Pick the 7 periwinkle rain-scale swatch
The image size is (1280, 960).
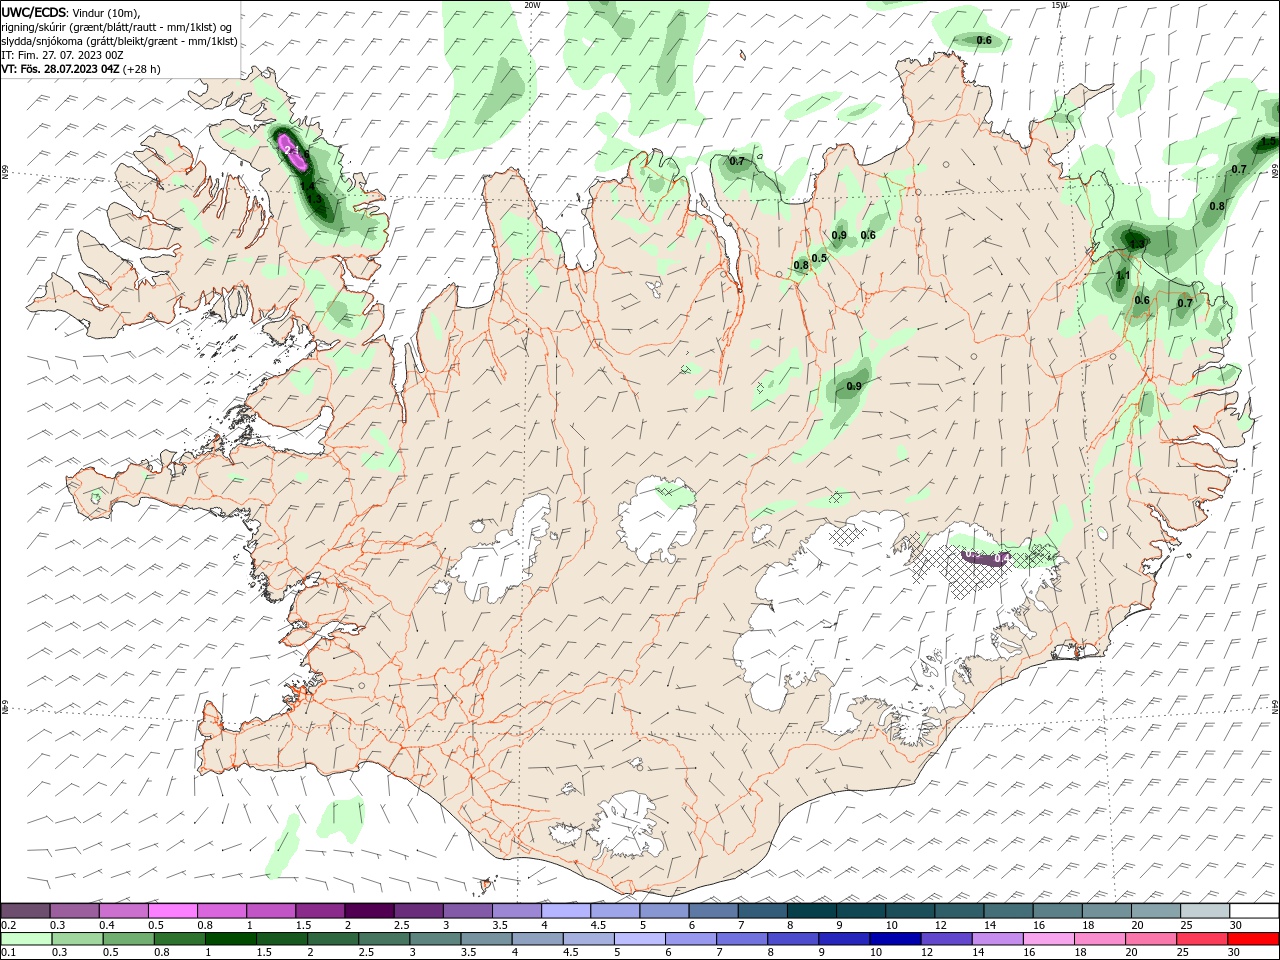click(742, 939)
